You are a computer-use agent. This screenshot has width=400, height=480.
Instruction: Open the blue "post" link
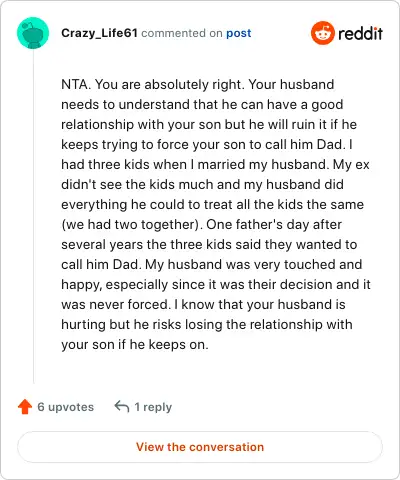(239, 33)
